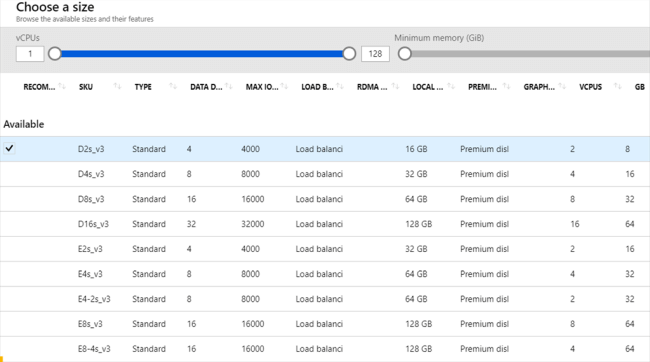The height and width of the screenshot is (362, 650).
Task: Click the SKU column header label
Action: coord(86,87)
